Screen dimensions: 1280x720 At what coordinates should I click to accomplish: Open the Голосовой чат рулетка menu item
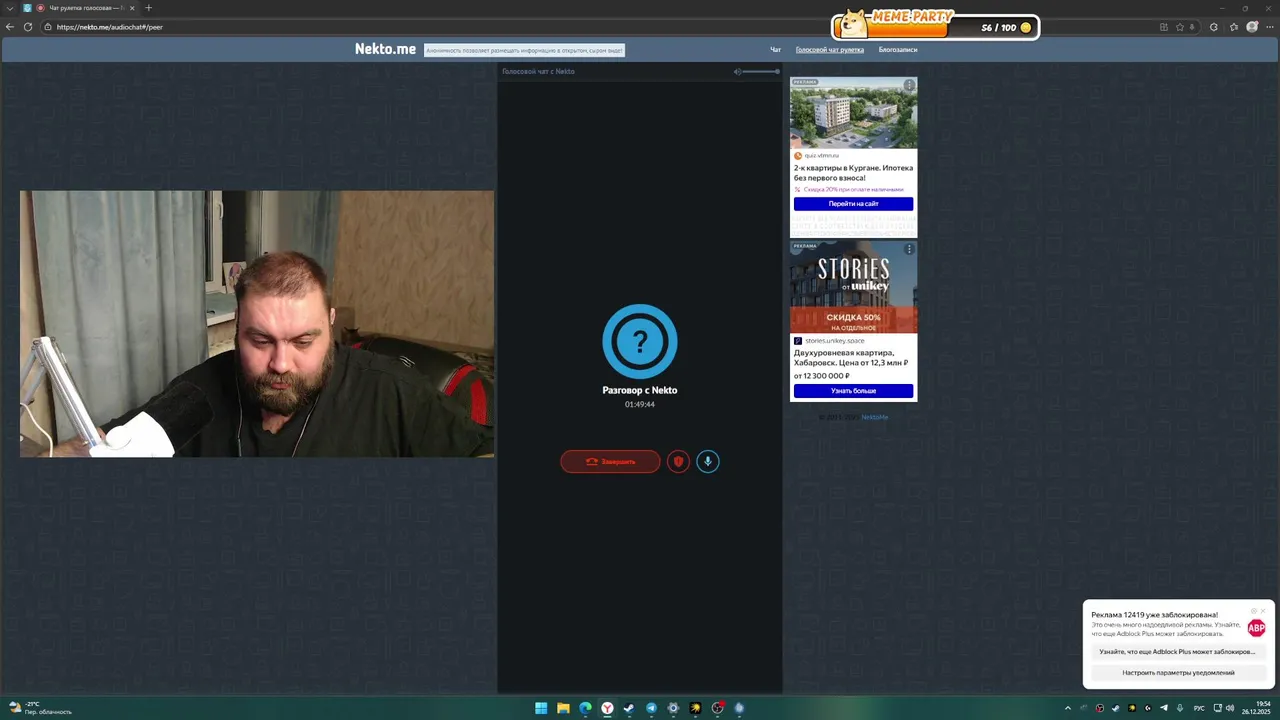pyautogui.click(x=830, y=49)
